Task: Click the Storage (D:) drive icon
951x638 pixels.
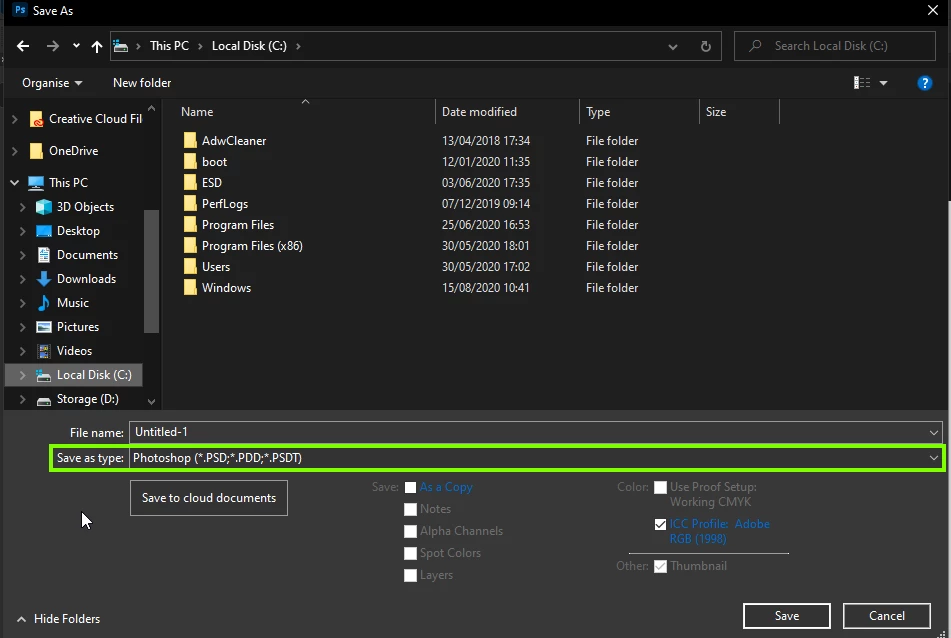Action: click(x=44, y=400)
